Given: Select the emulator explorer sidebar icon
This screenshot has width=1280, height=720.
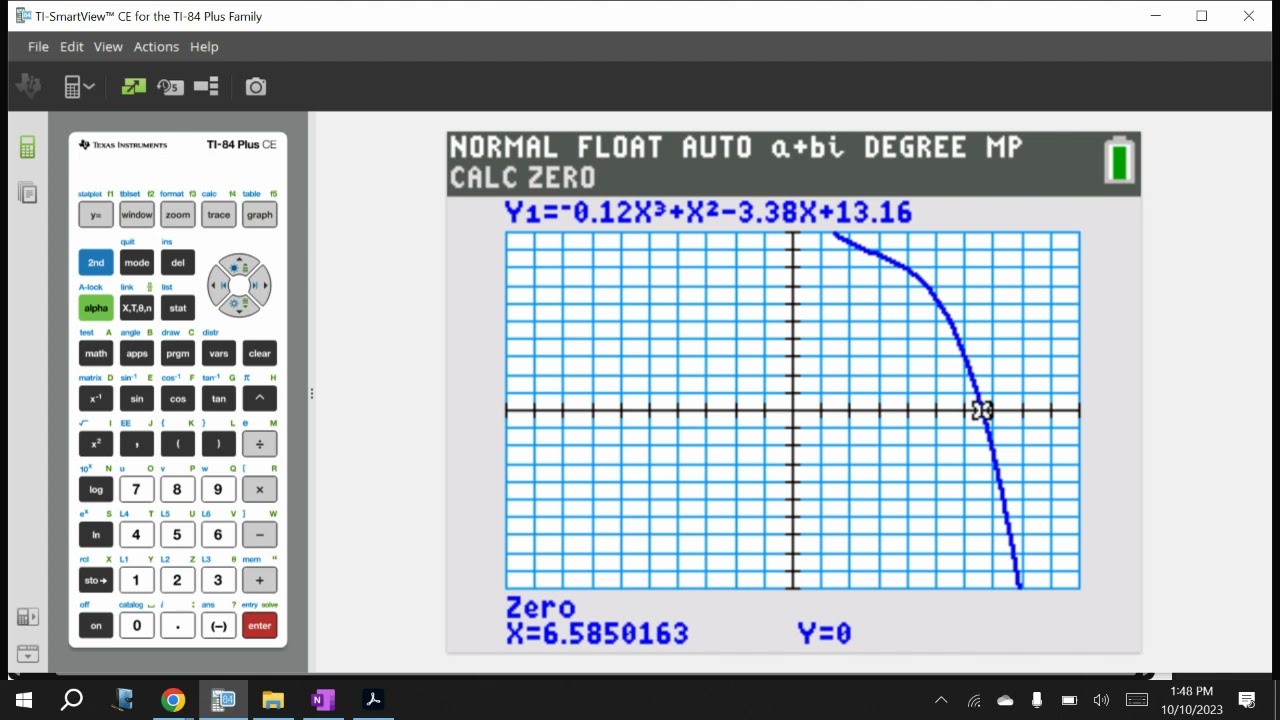Looking at the screenshot, I should pyautogui.click(x=27, y=193).
